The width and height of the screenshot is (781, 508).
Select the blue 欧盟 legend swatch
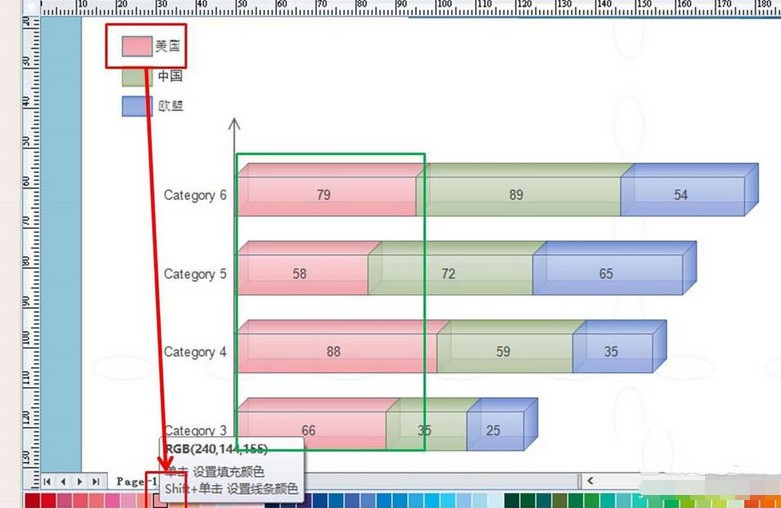137,106
